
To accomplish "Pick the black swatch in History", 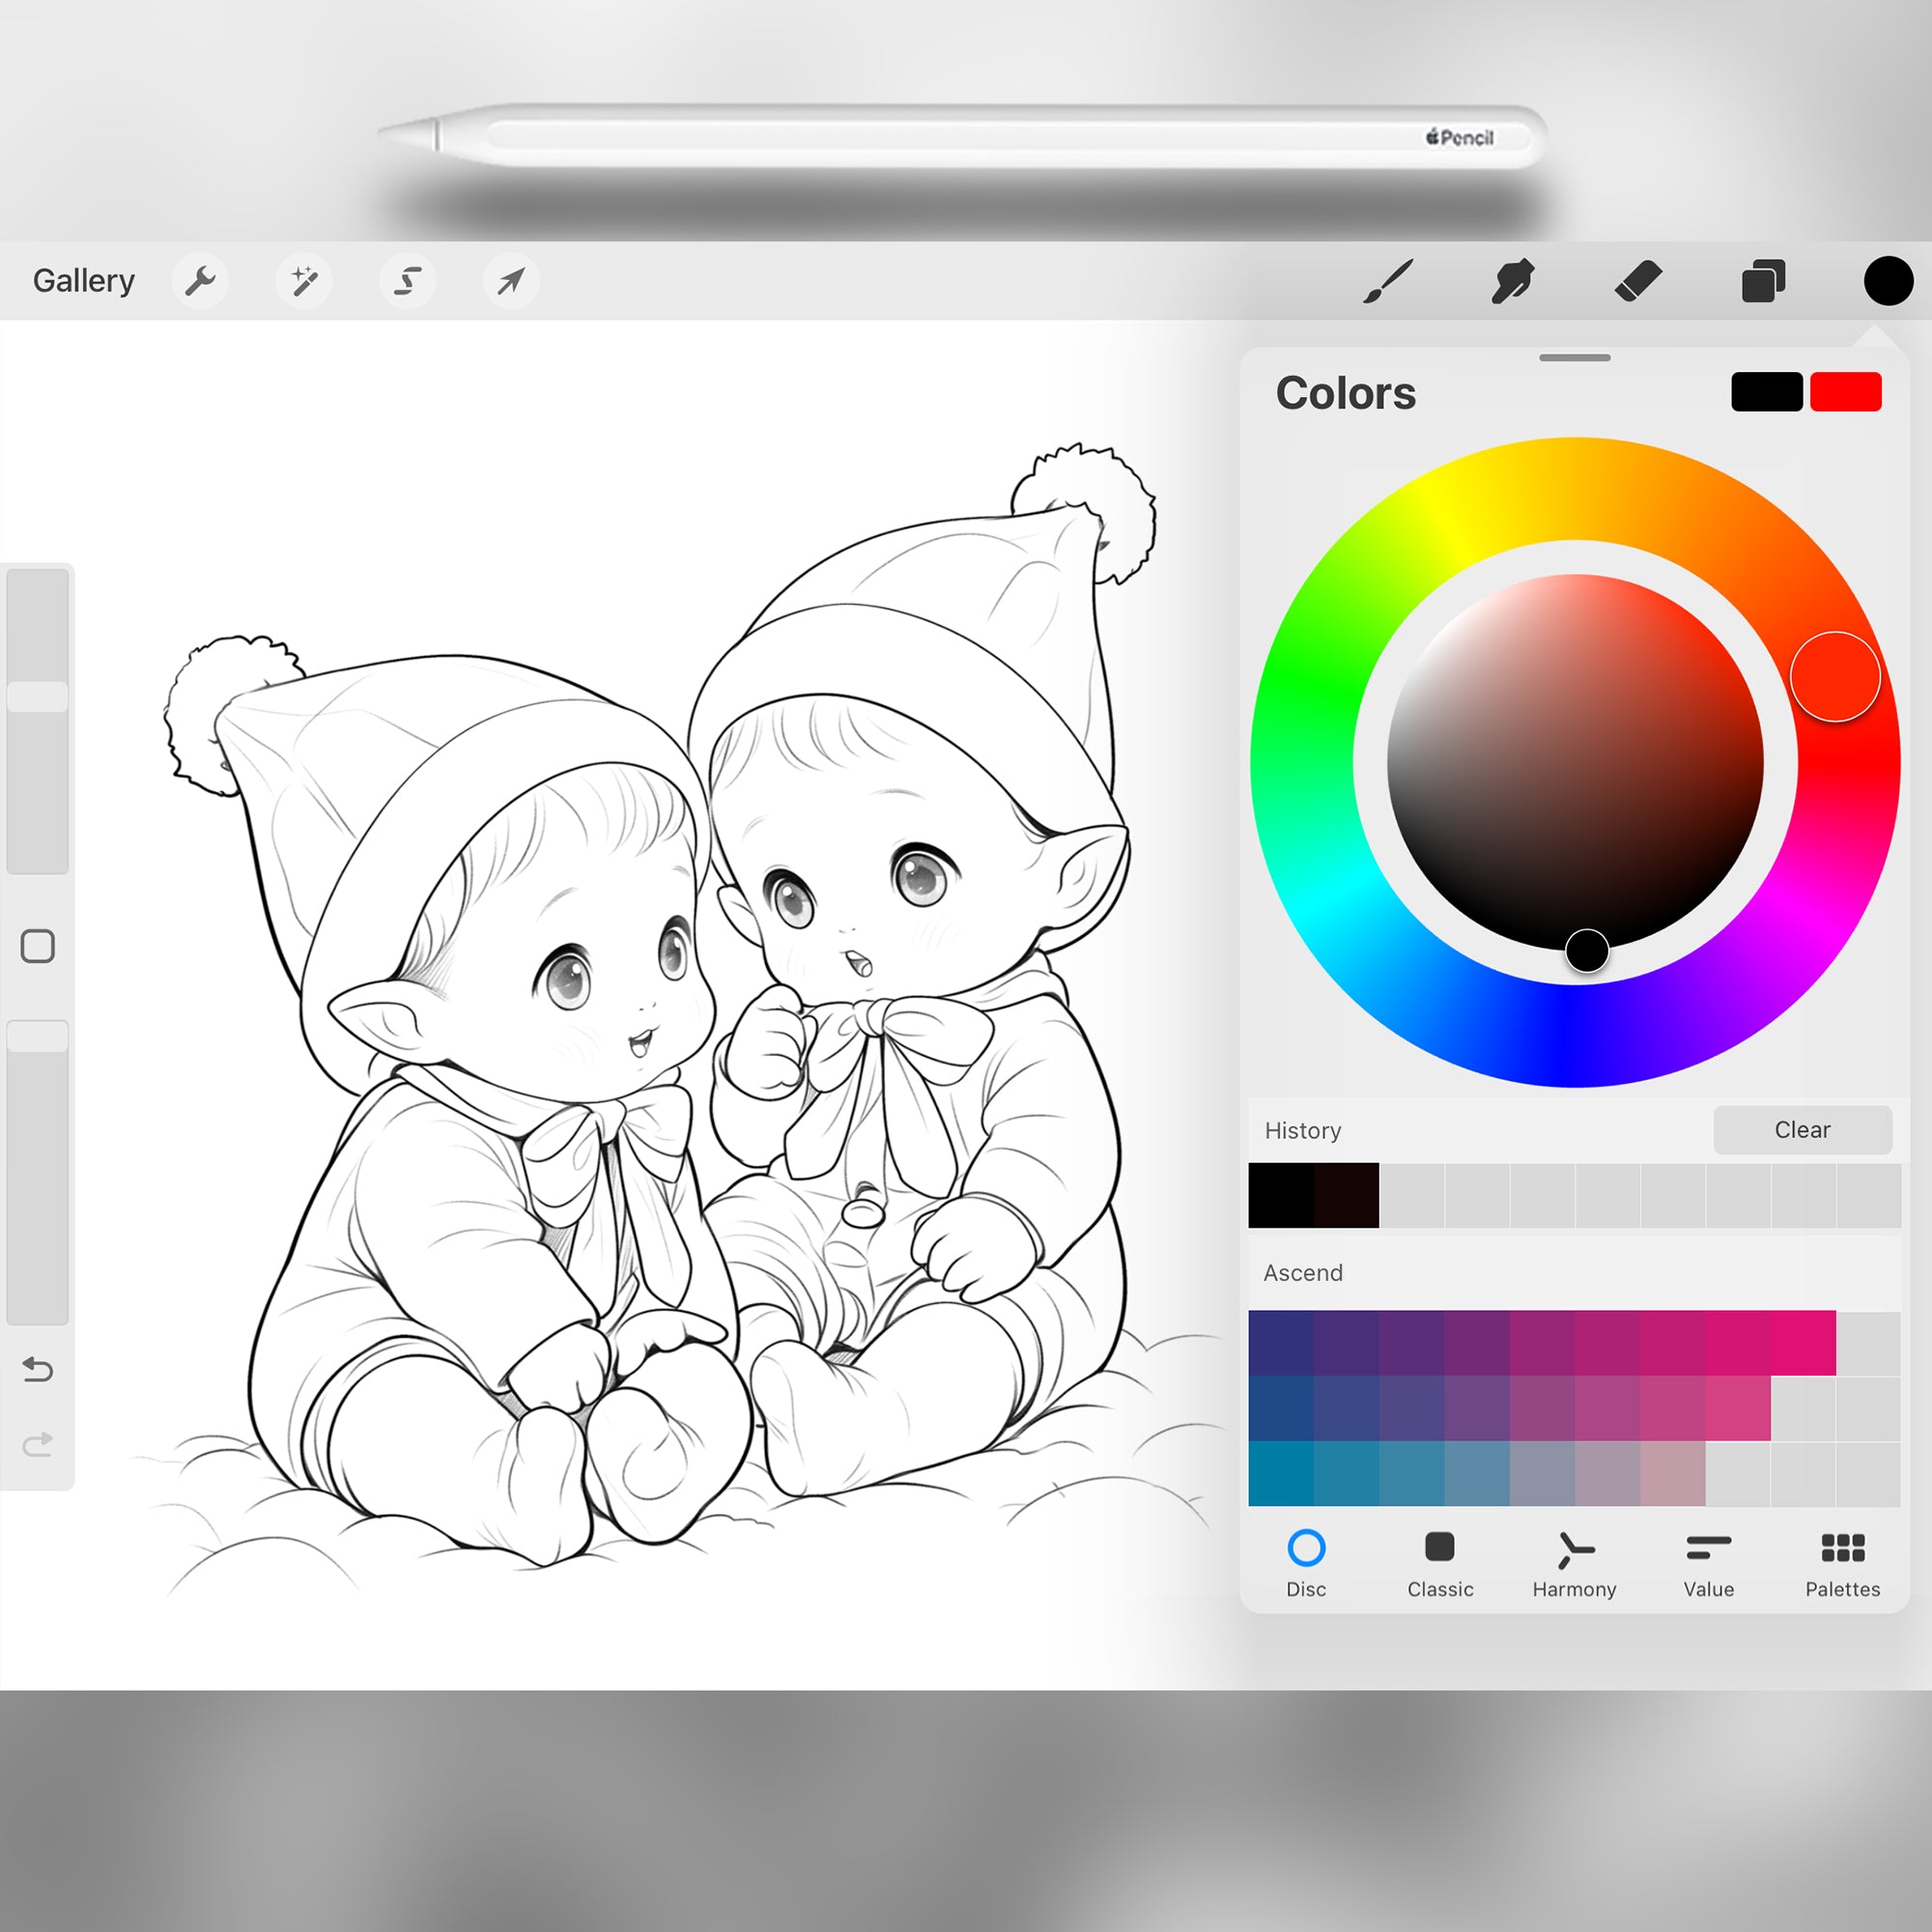I will click(1280, 1195).
